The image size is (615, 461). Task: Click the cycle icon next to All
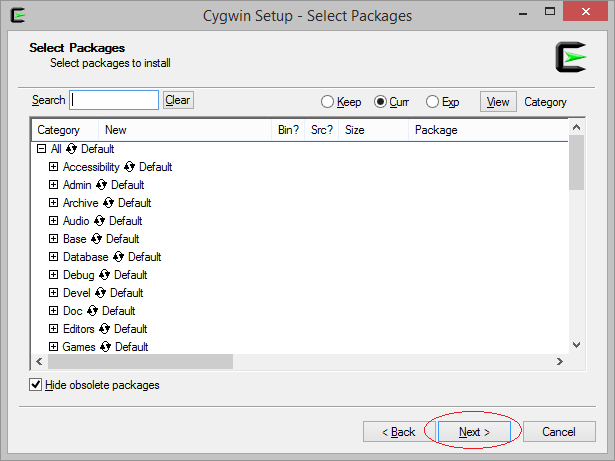pos(71,149)
